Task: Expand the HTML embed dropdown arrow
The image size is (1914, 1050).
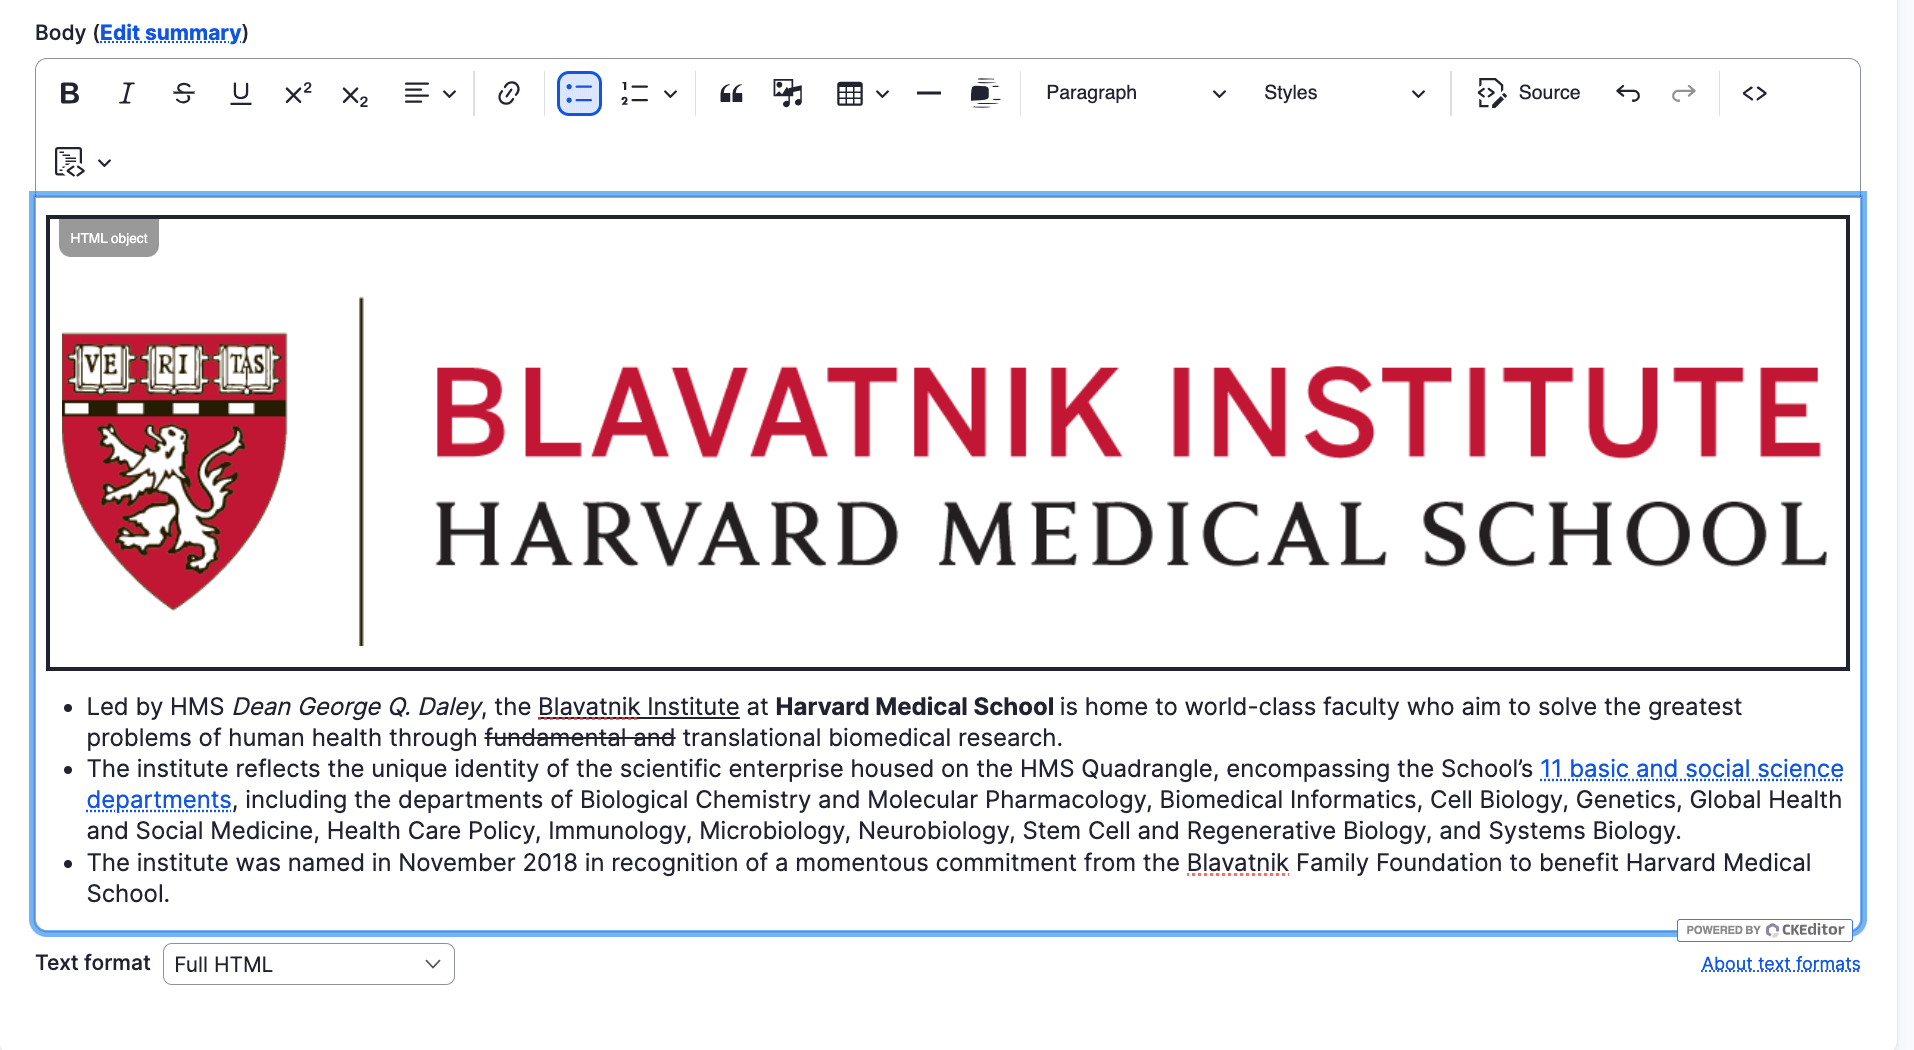Action: 104,163
